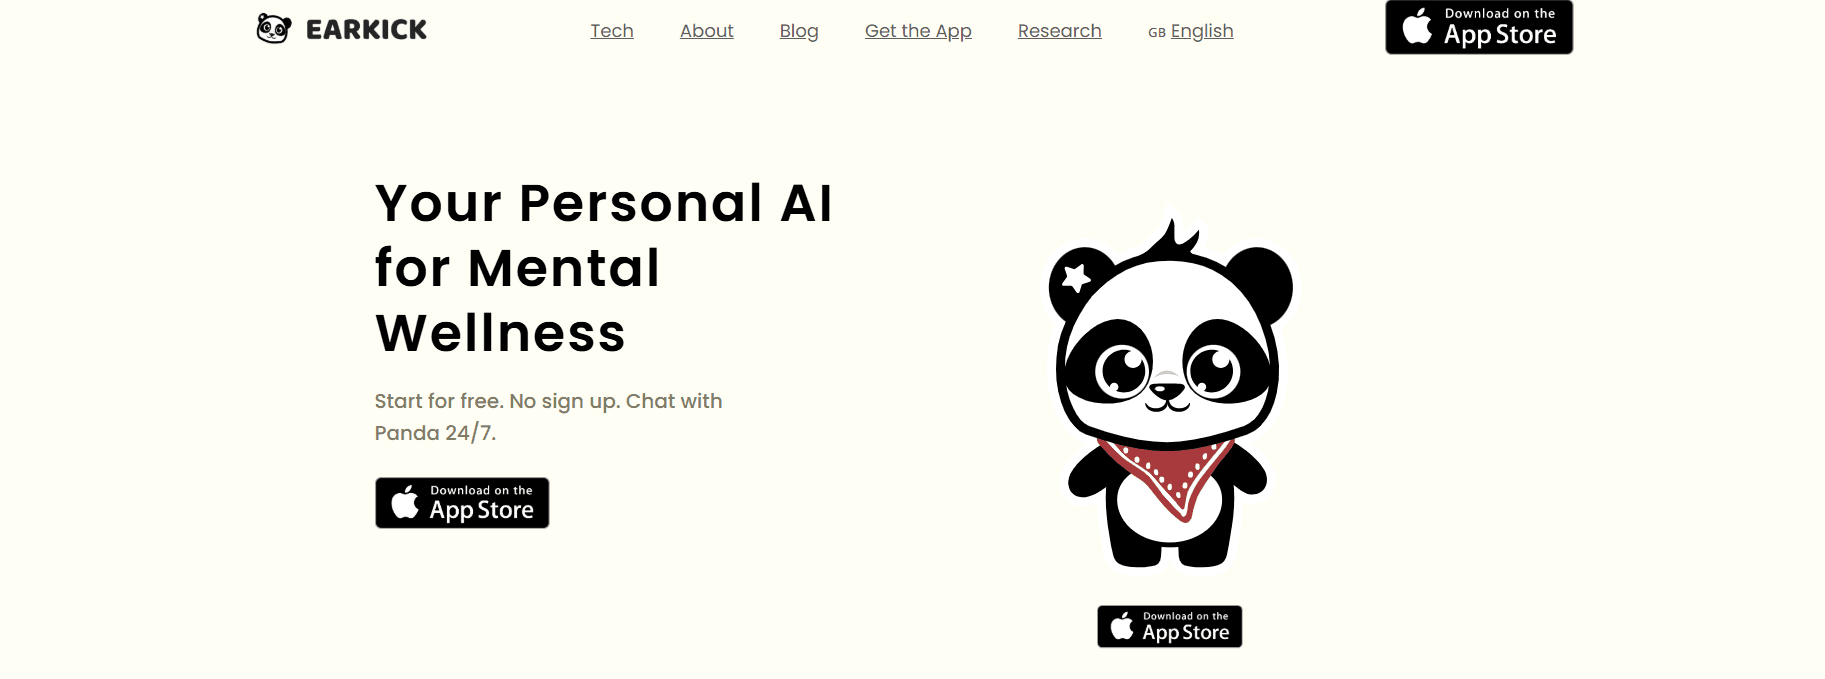This screenshot has height=679, width=1825.
Task: Click the EARKICK wordmark in the header
Action: [366, 30]
